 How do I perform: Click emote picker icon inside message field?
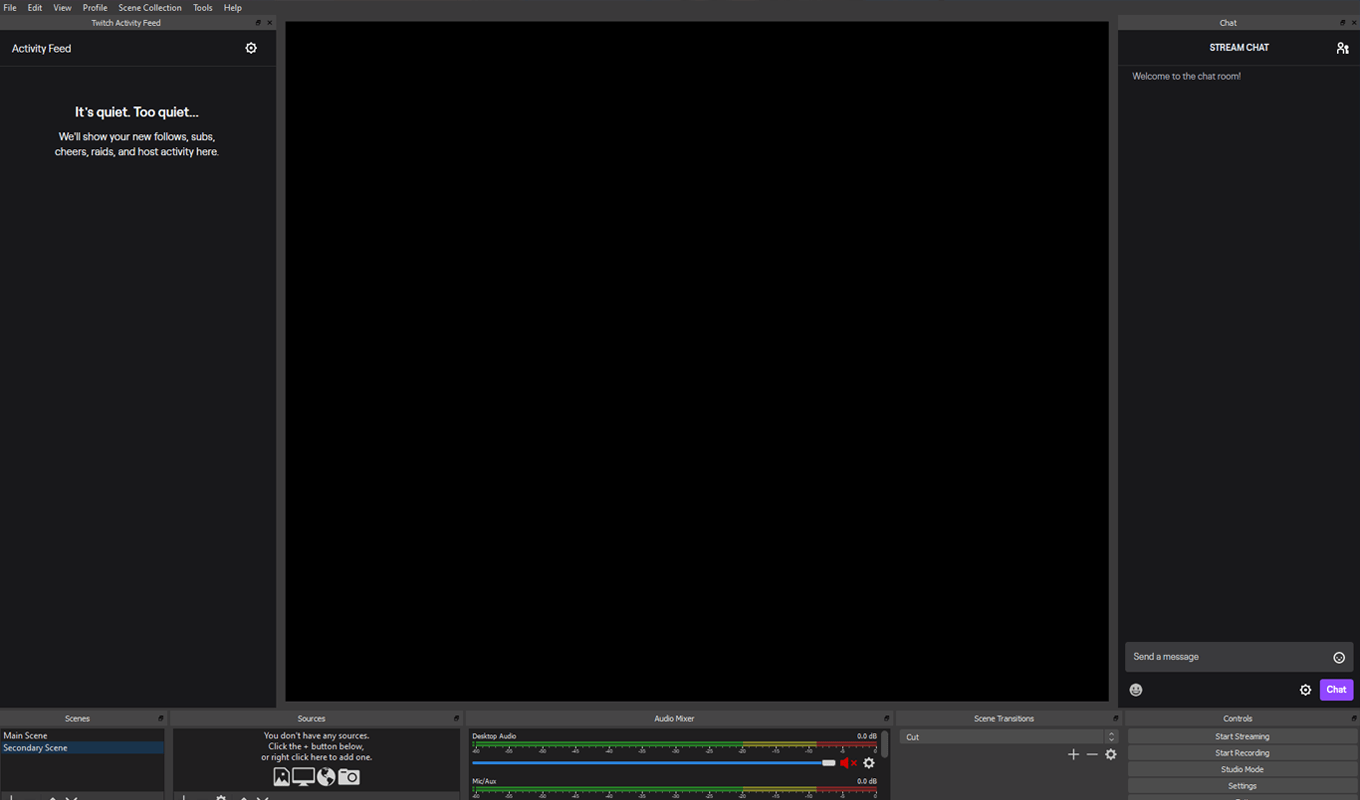pyautogui.click(x=1339, y=657)
